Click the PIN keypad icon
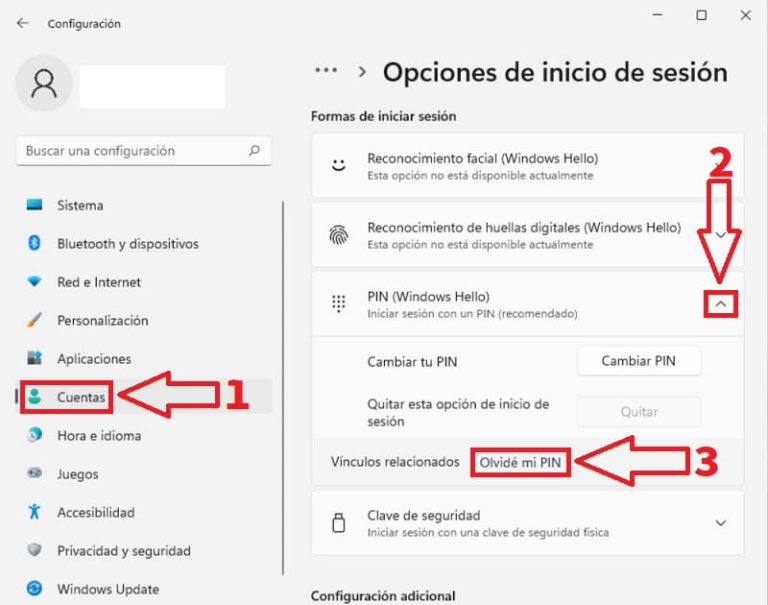This screenshot has height=605, width=768. coord(338,304)
